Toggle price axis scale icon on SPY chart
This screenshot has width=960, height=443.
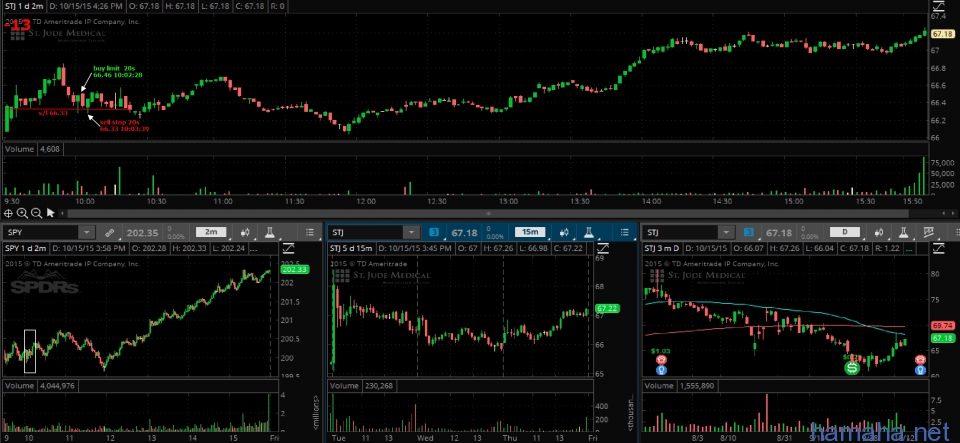[x=290, y=247]
